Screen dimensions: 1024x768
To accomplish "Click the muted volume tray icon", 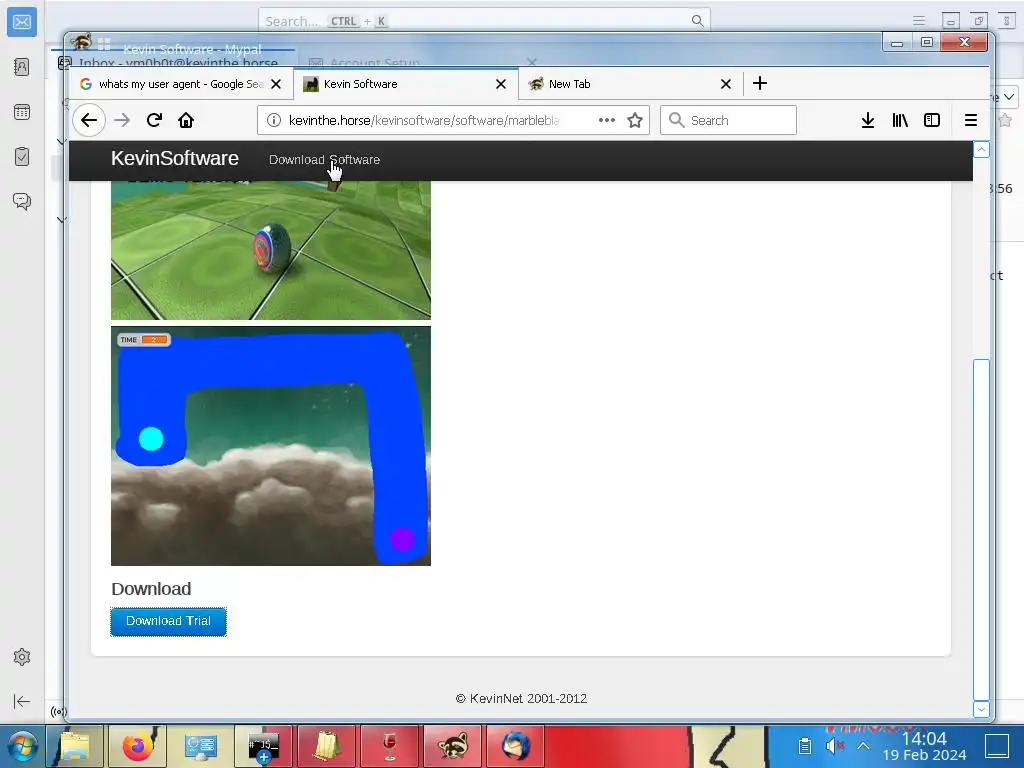I will 834,746.
